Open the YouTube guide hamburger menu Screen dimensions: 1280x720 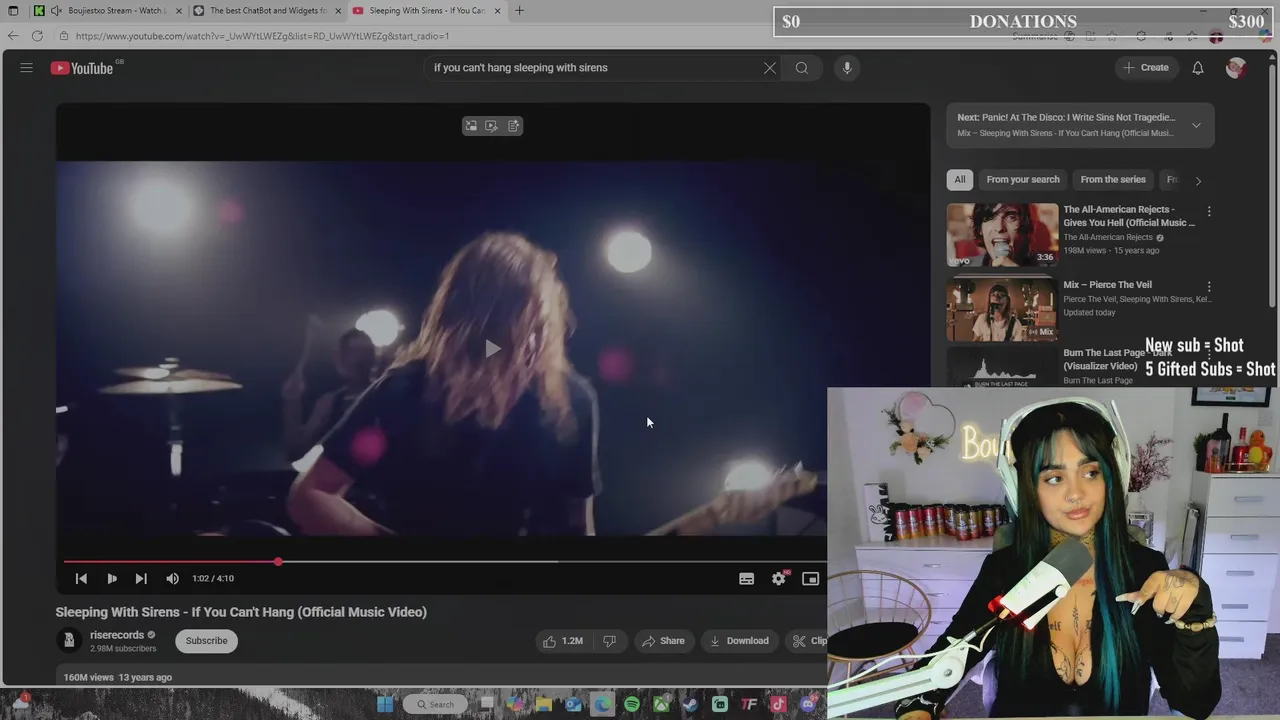[x=26, y=68]
